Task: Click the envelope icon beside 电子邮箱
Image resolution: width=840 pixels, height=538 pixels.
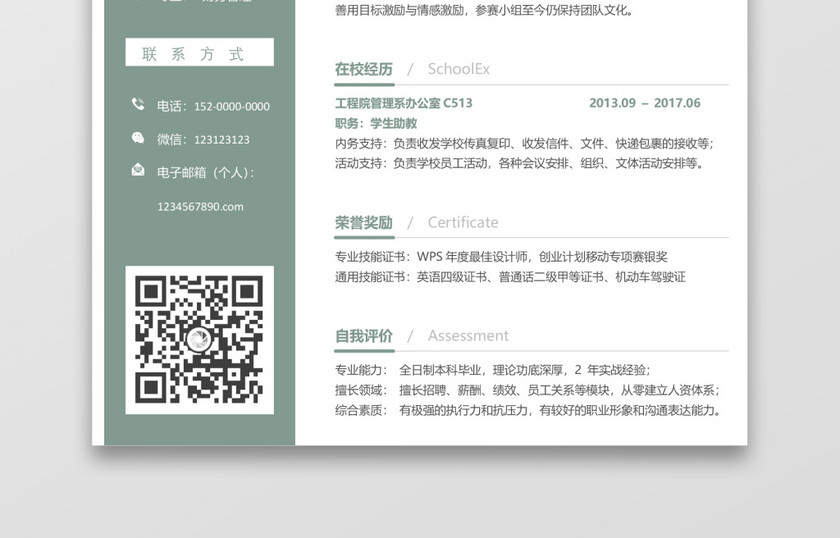Action: point(138,170)
